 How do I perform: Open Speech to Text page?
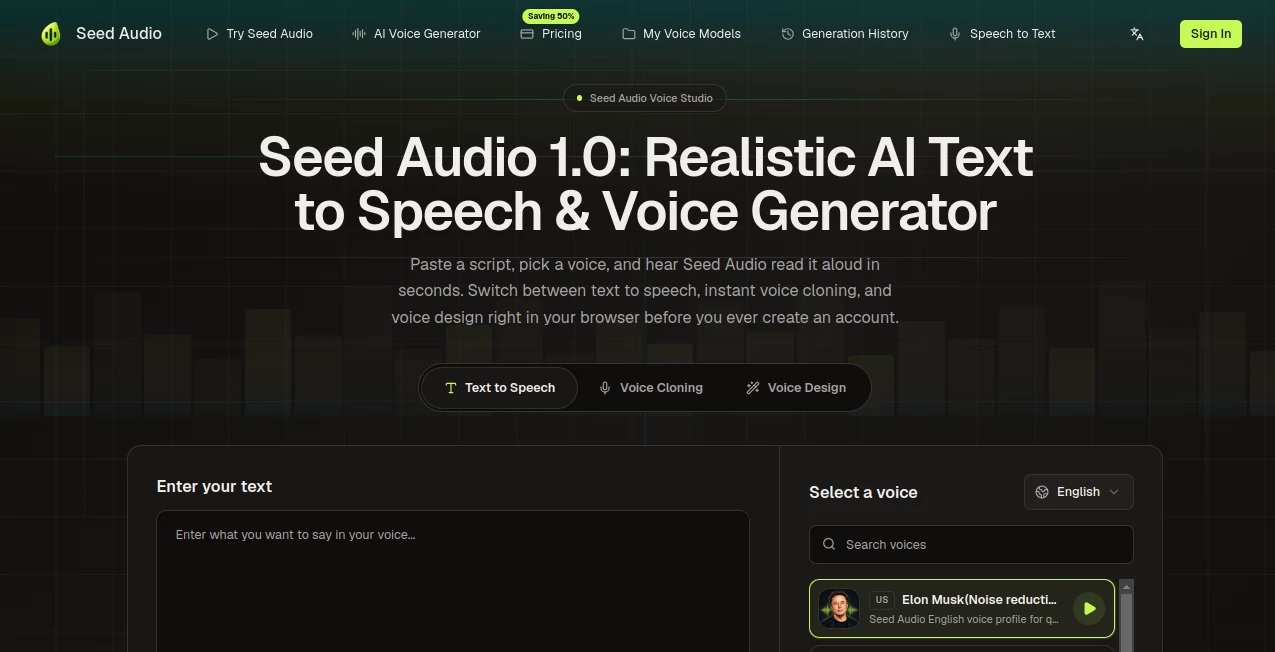click(x=1002, y=34)
